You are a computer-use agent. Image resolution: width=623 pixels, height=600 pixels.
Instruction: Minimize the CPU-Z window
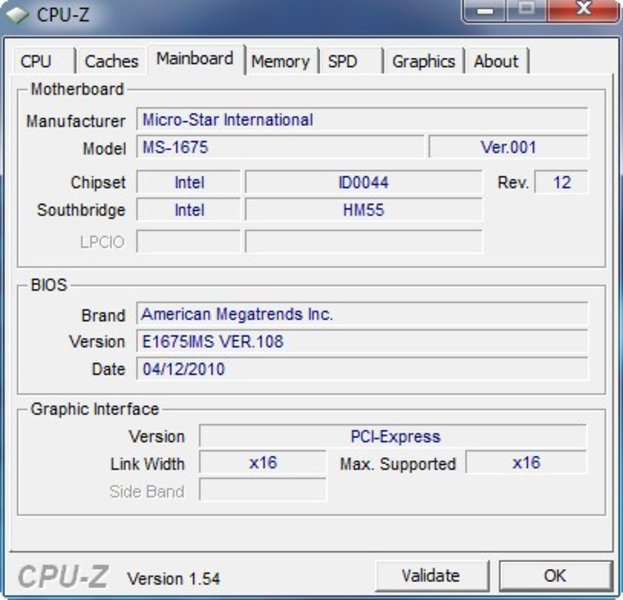485,10
